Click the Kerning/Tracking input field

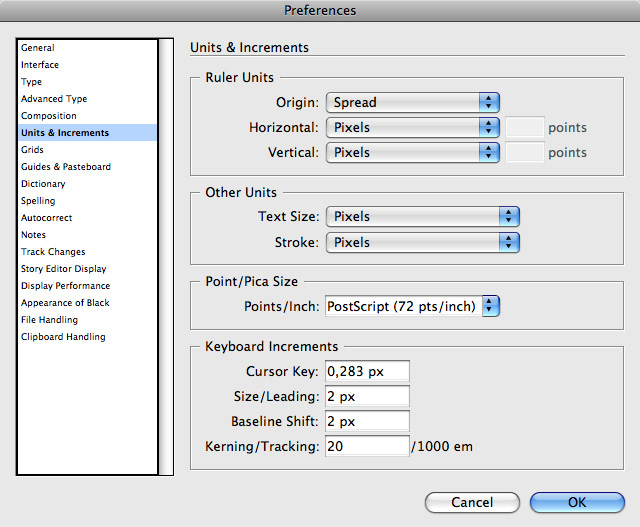coord(367,446)
